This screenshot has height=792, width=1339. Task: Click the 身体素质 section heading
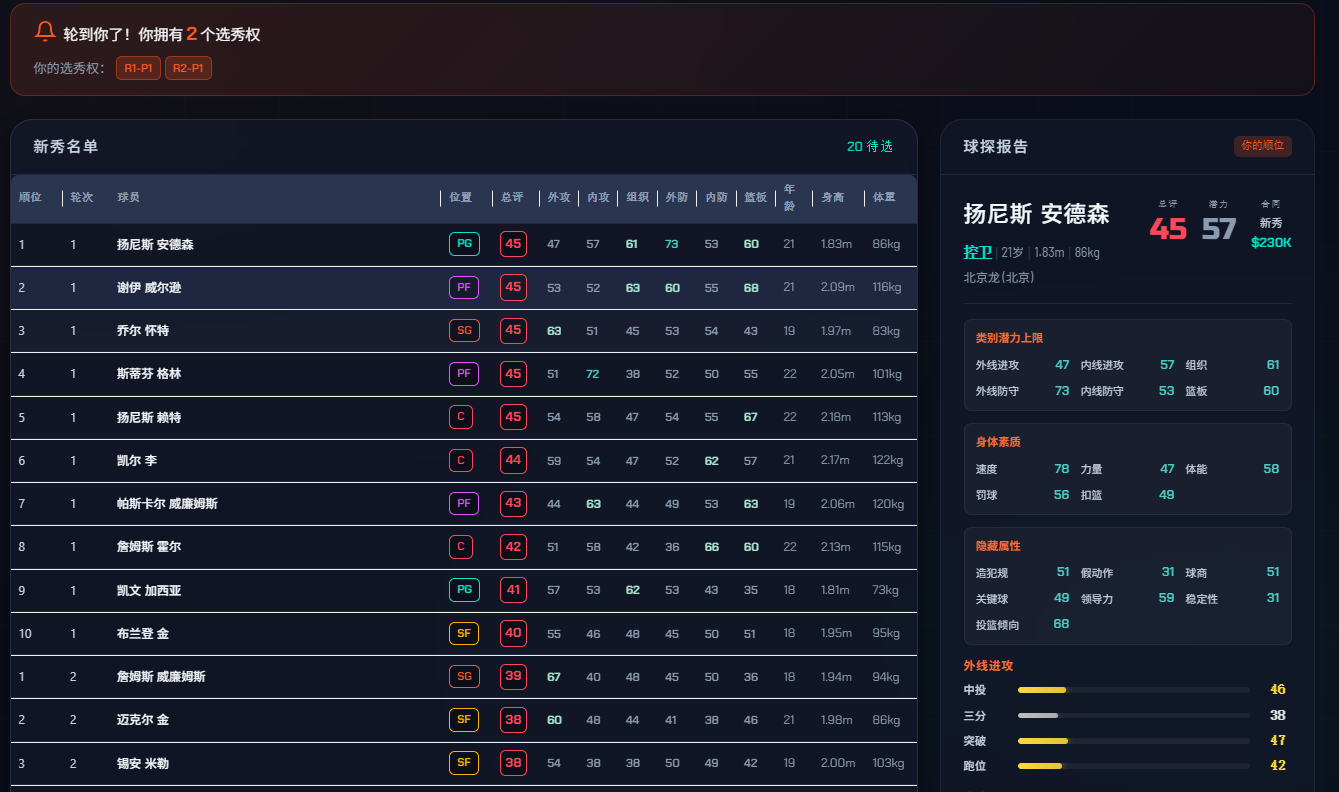coord(998,442)
